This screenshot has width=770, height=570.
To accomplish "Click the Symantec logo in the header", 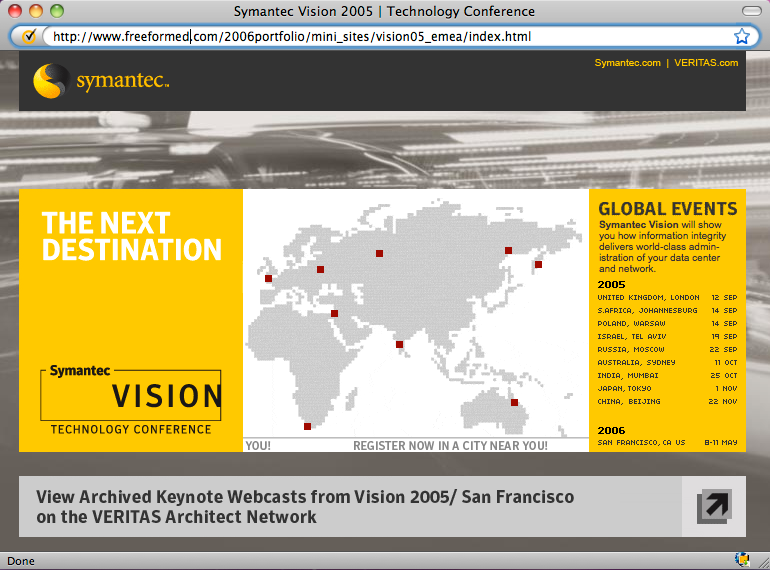I will click(x=101, y=81).
